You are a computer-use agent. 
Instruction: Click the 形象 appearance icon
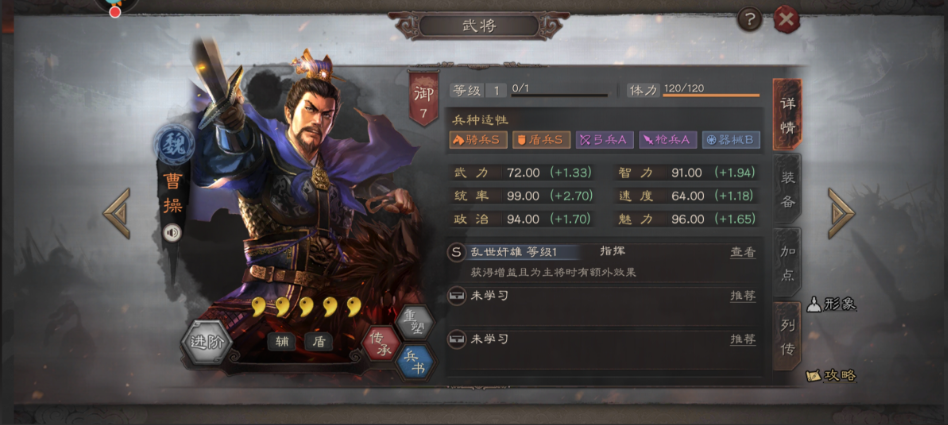point(833,304)
